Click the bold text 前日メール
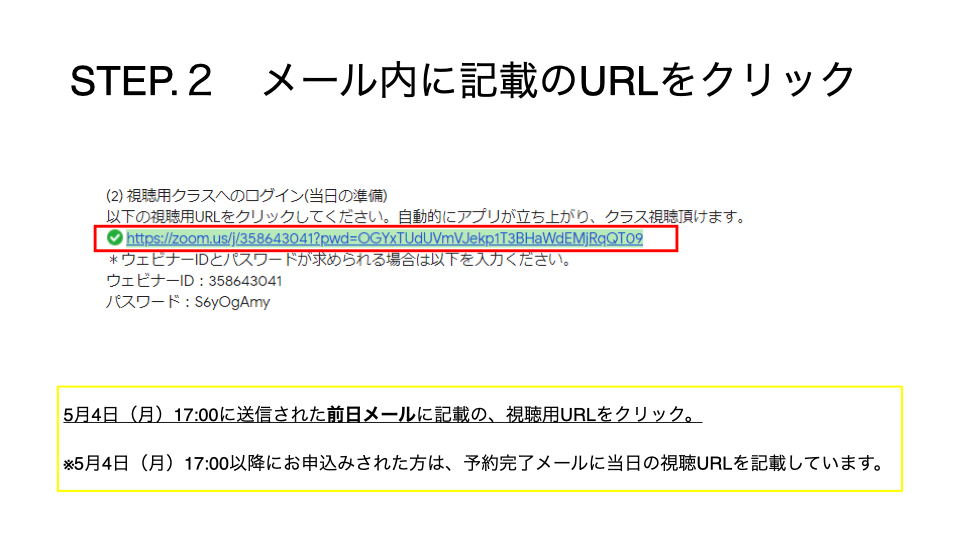This screenshot has height=540, width=960. pos(371,414)
